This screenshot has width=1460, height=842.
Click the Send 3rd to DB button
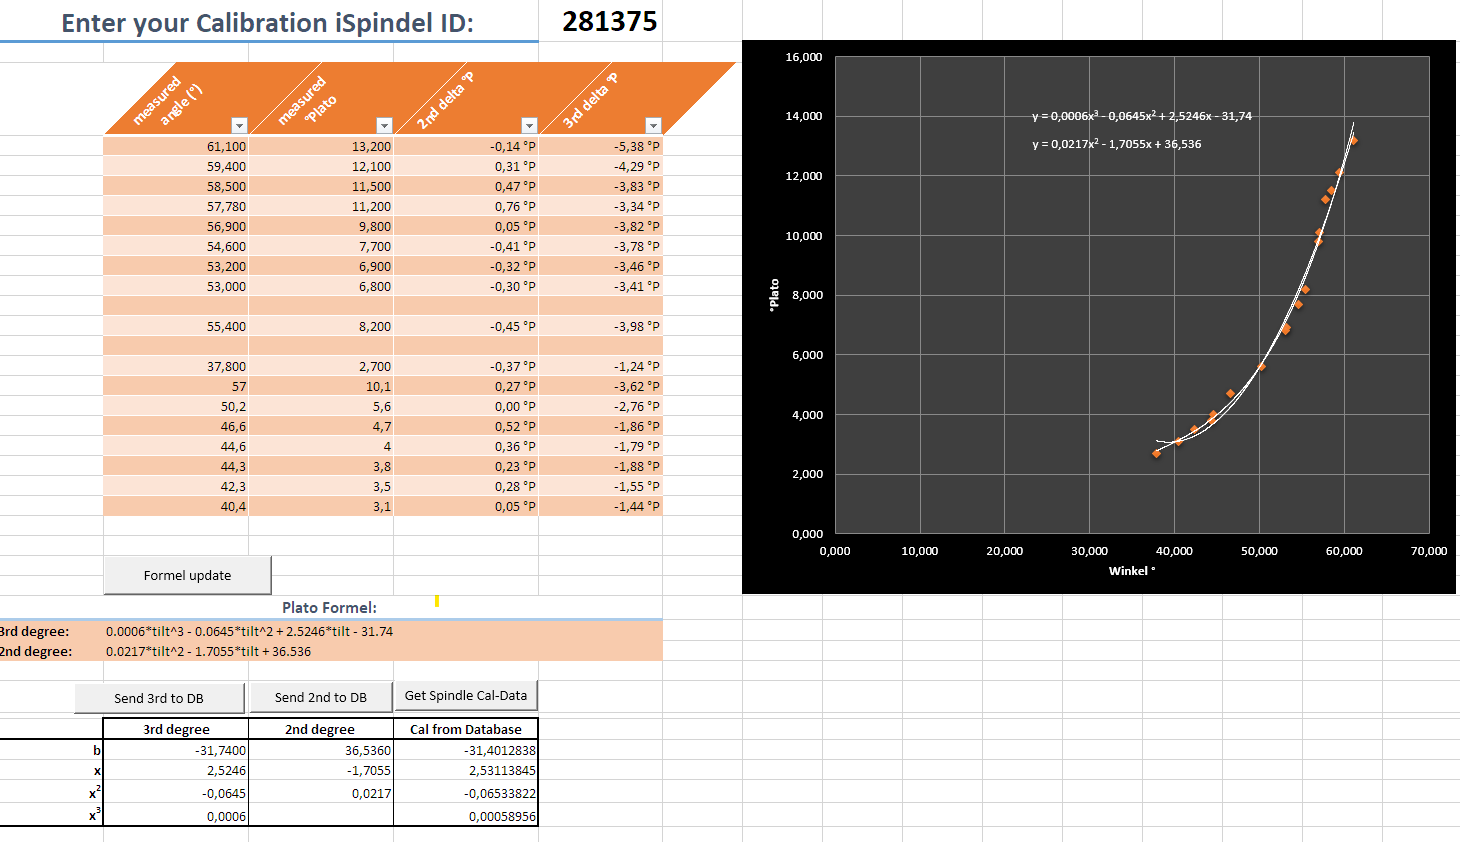click(x=159, y=698)
